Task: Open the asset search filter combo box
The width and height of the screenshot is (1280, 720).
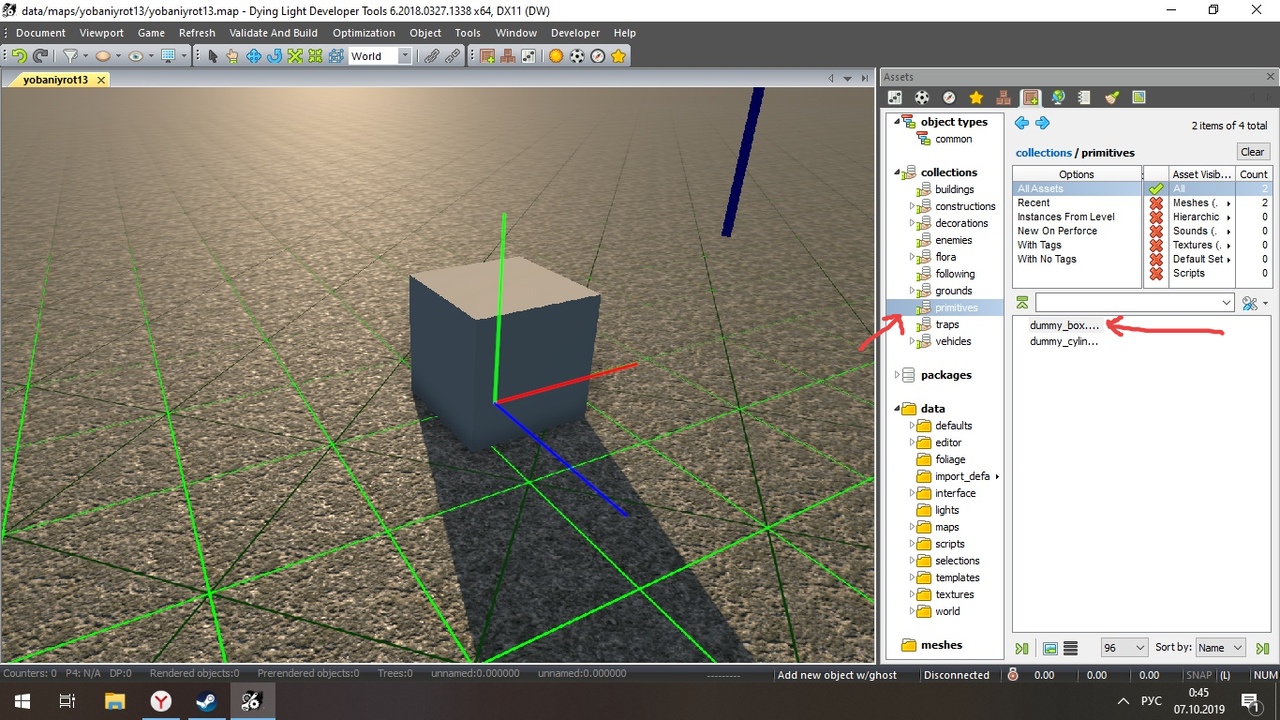Action: (1135, 302)
